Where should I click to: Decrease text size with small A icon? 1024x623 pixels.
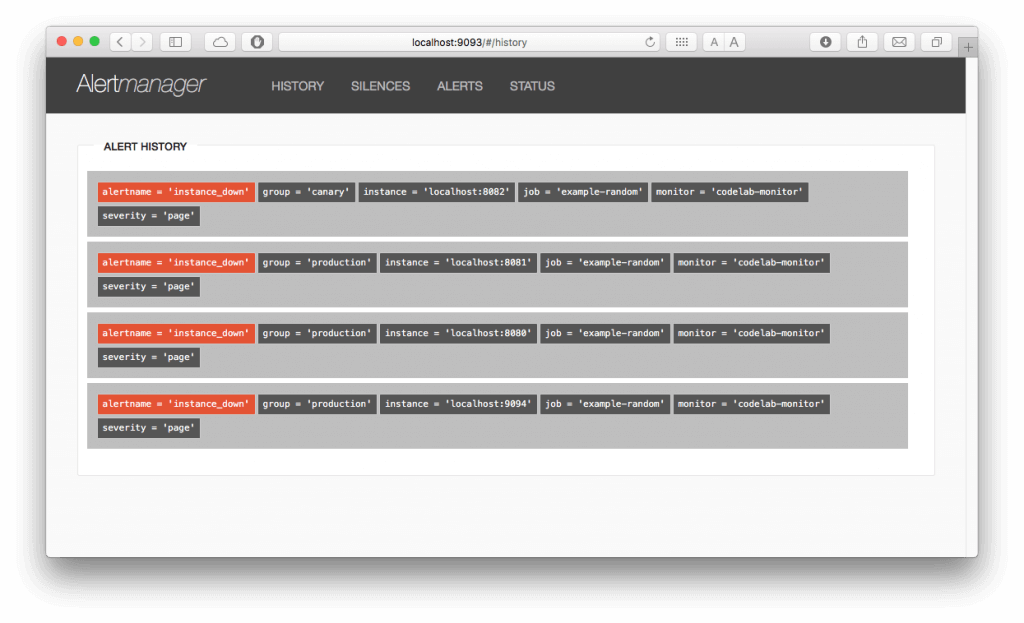[713, 41]
